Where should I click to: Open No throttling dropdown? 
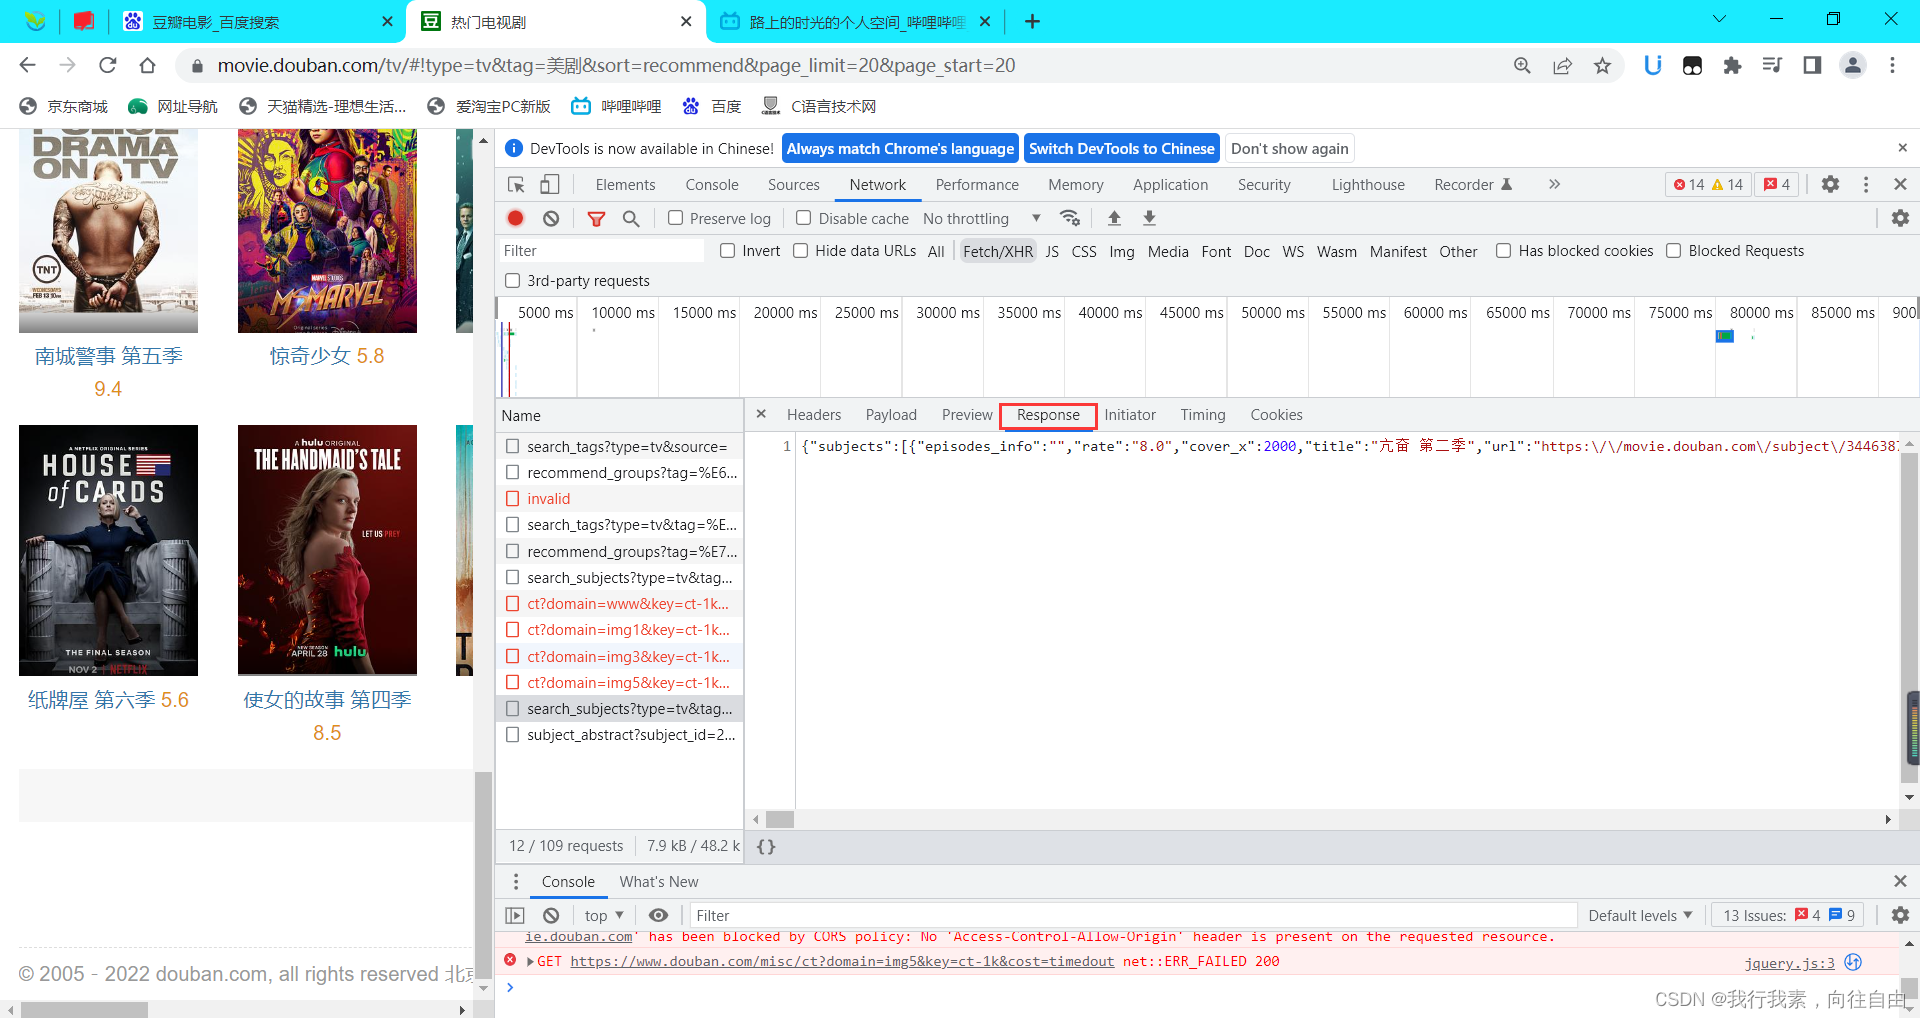click(x=982, y=218)
